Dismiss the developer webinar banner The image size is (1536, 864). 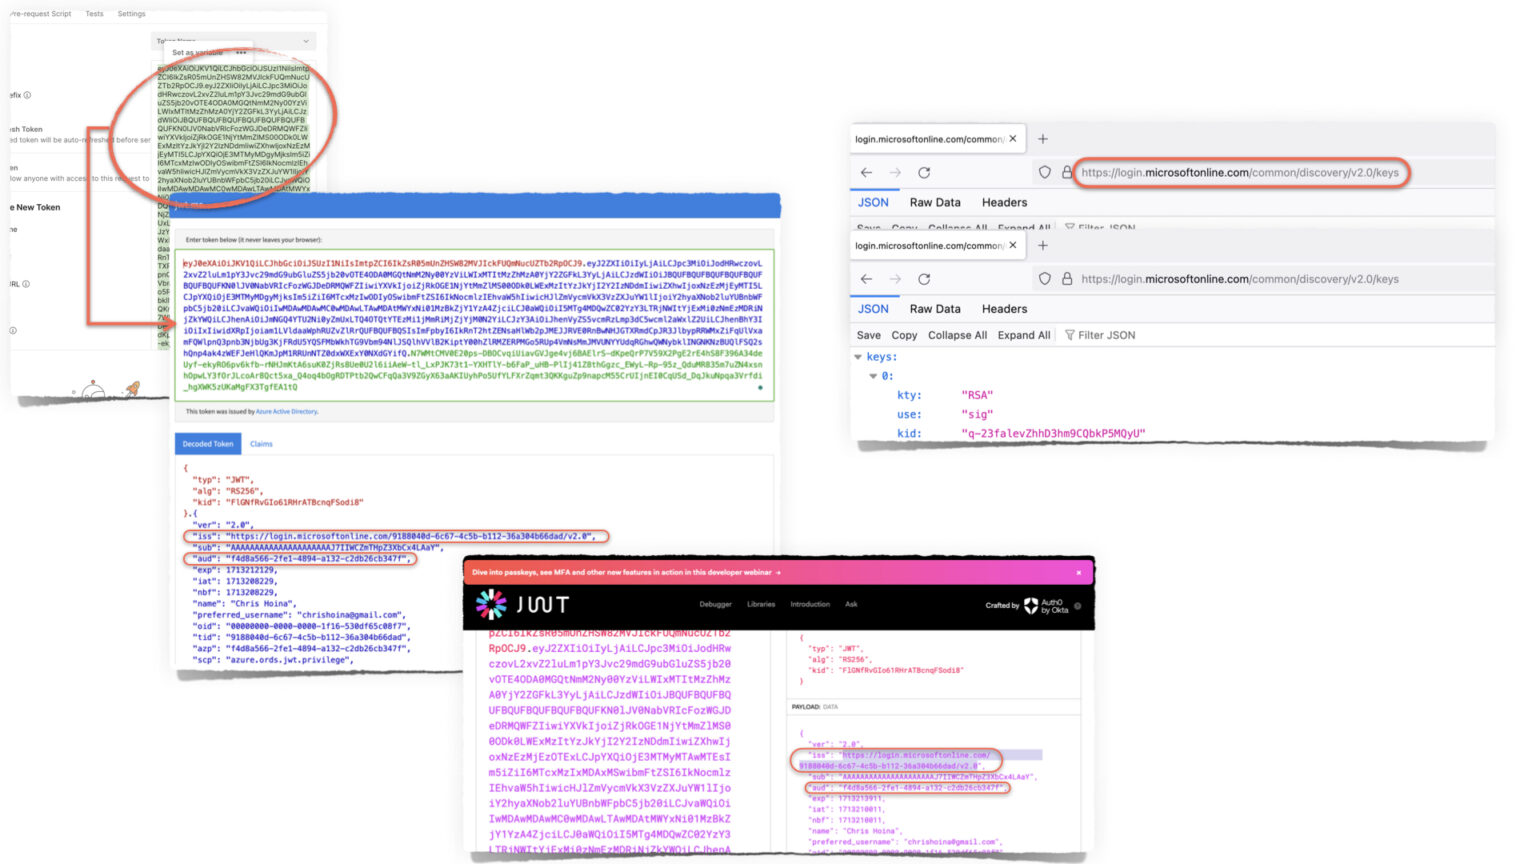(x=1078, y=573)
